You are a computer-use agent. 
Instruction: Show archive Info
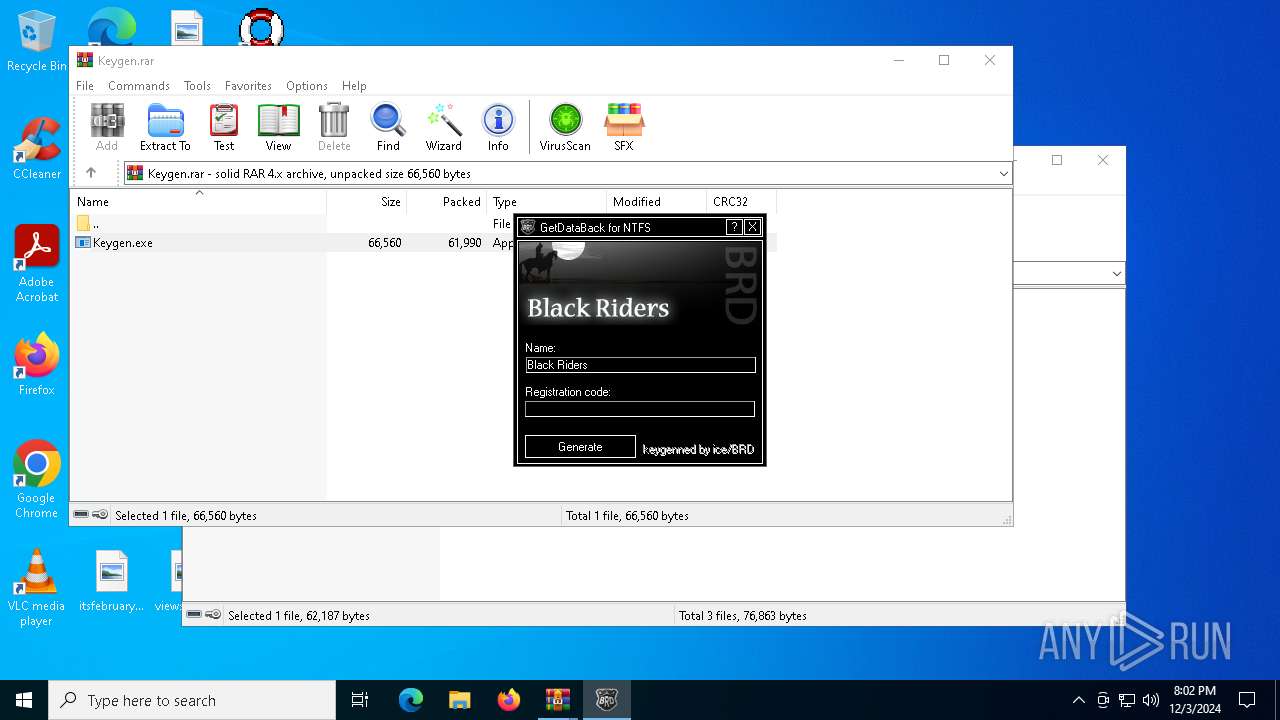[498, 126]
